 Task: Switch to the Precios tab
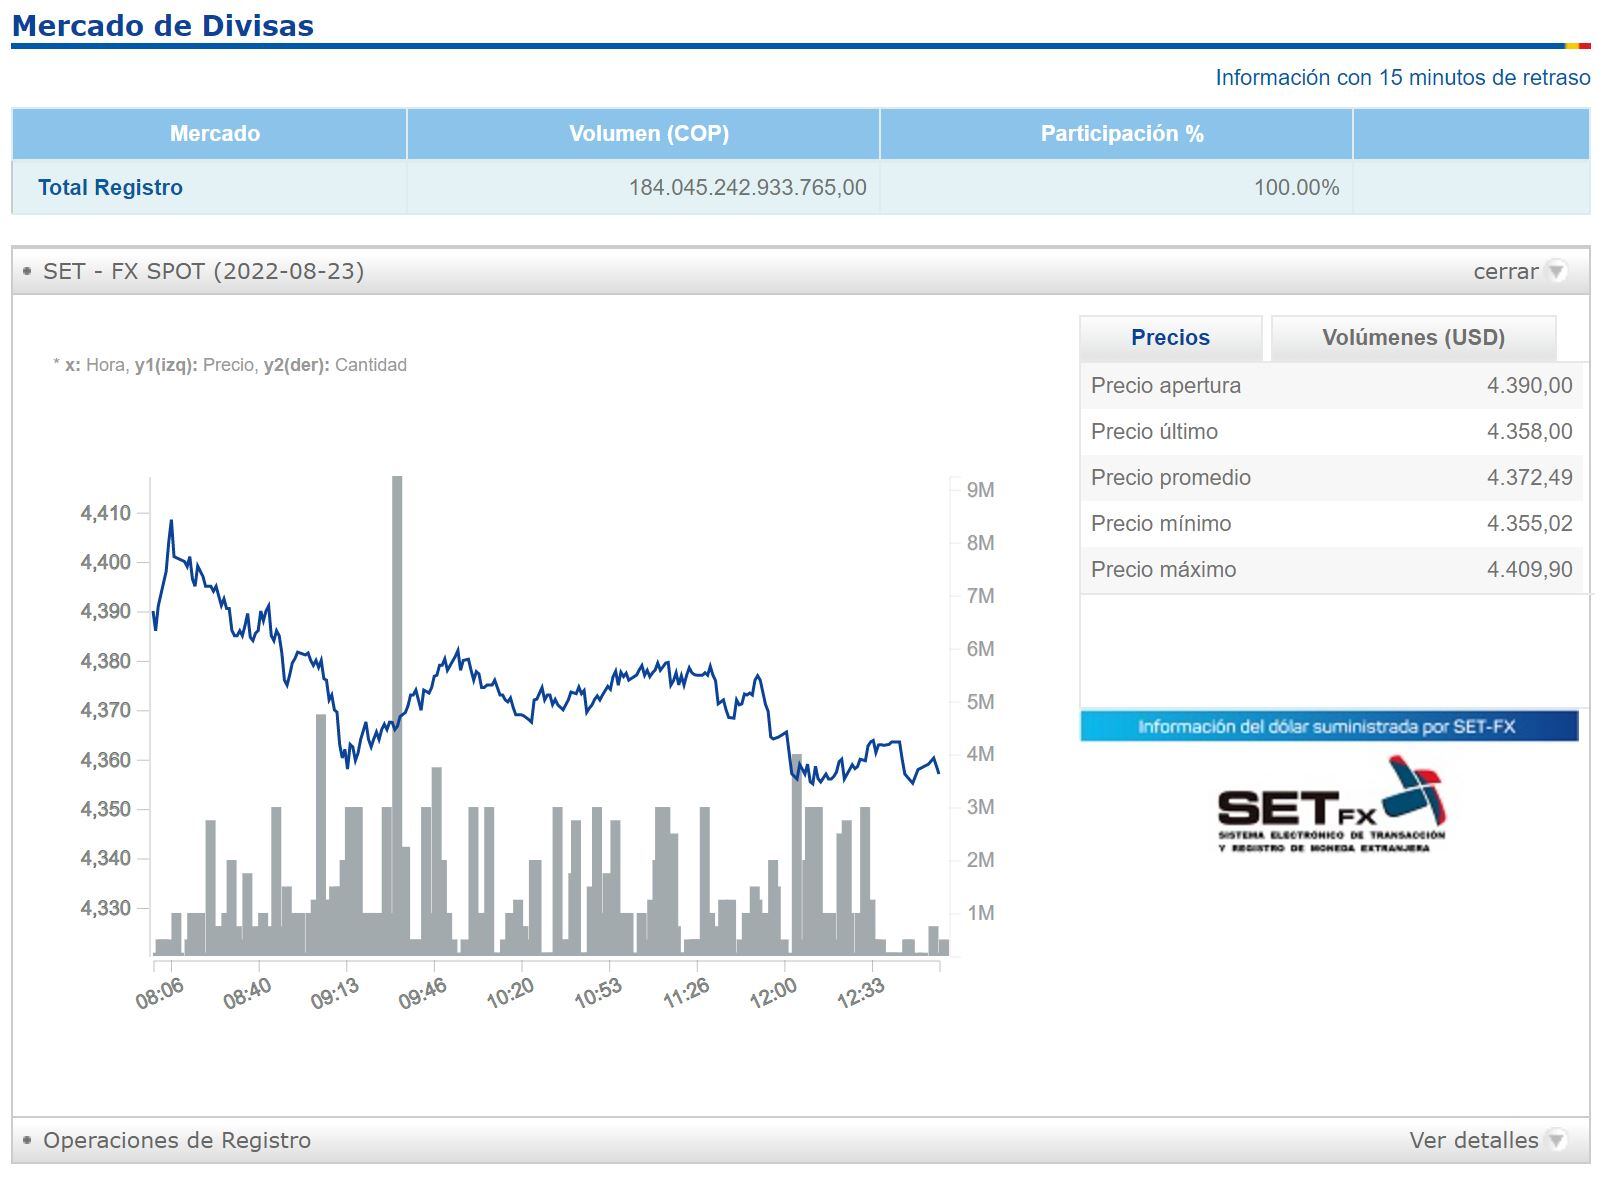point(1170,338)
